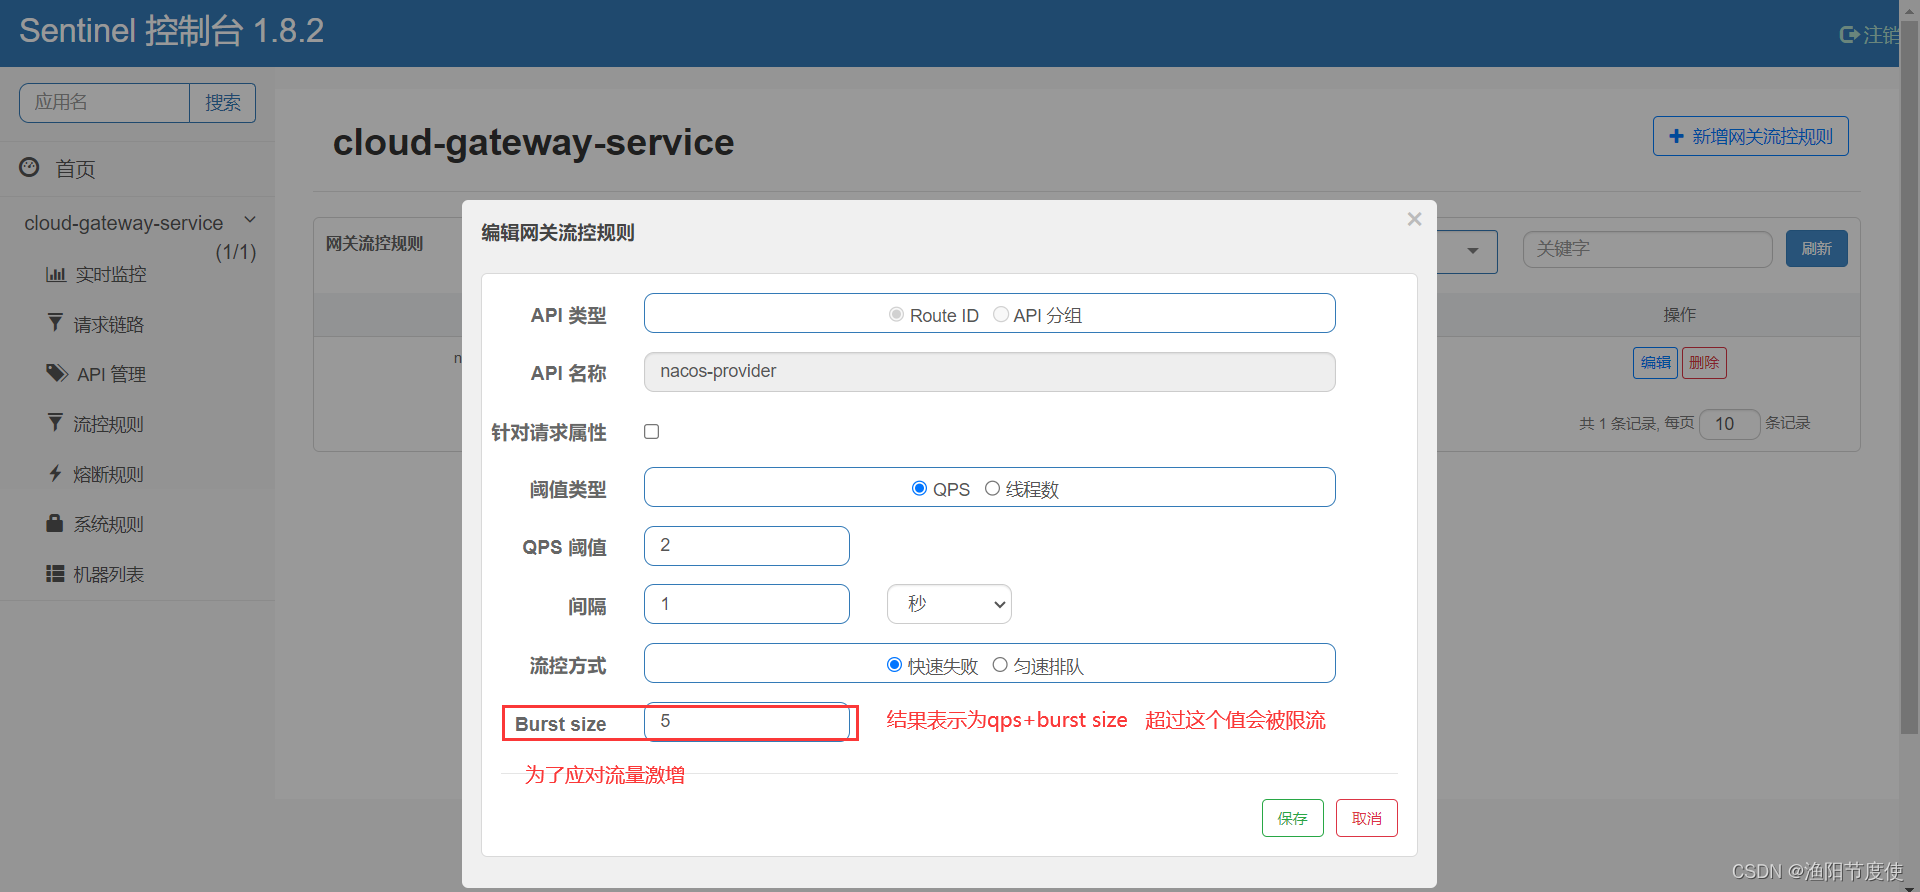Open 流控规则 menu item
Screen dimensions: 1920x892
tap(109, 424)
